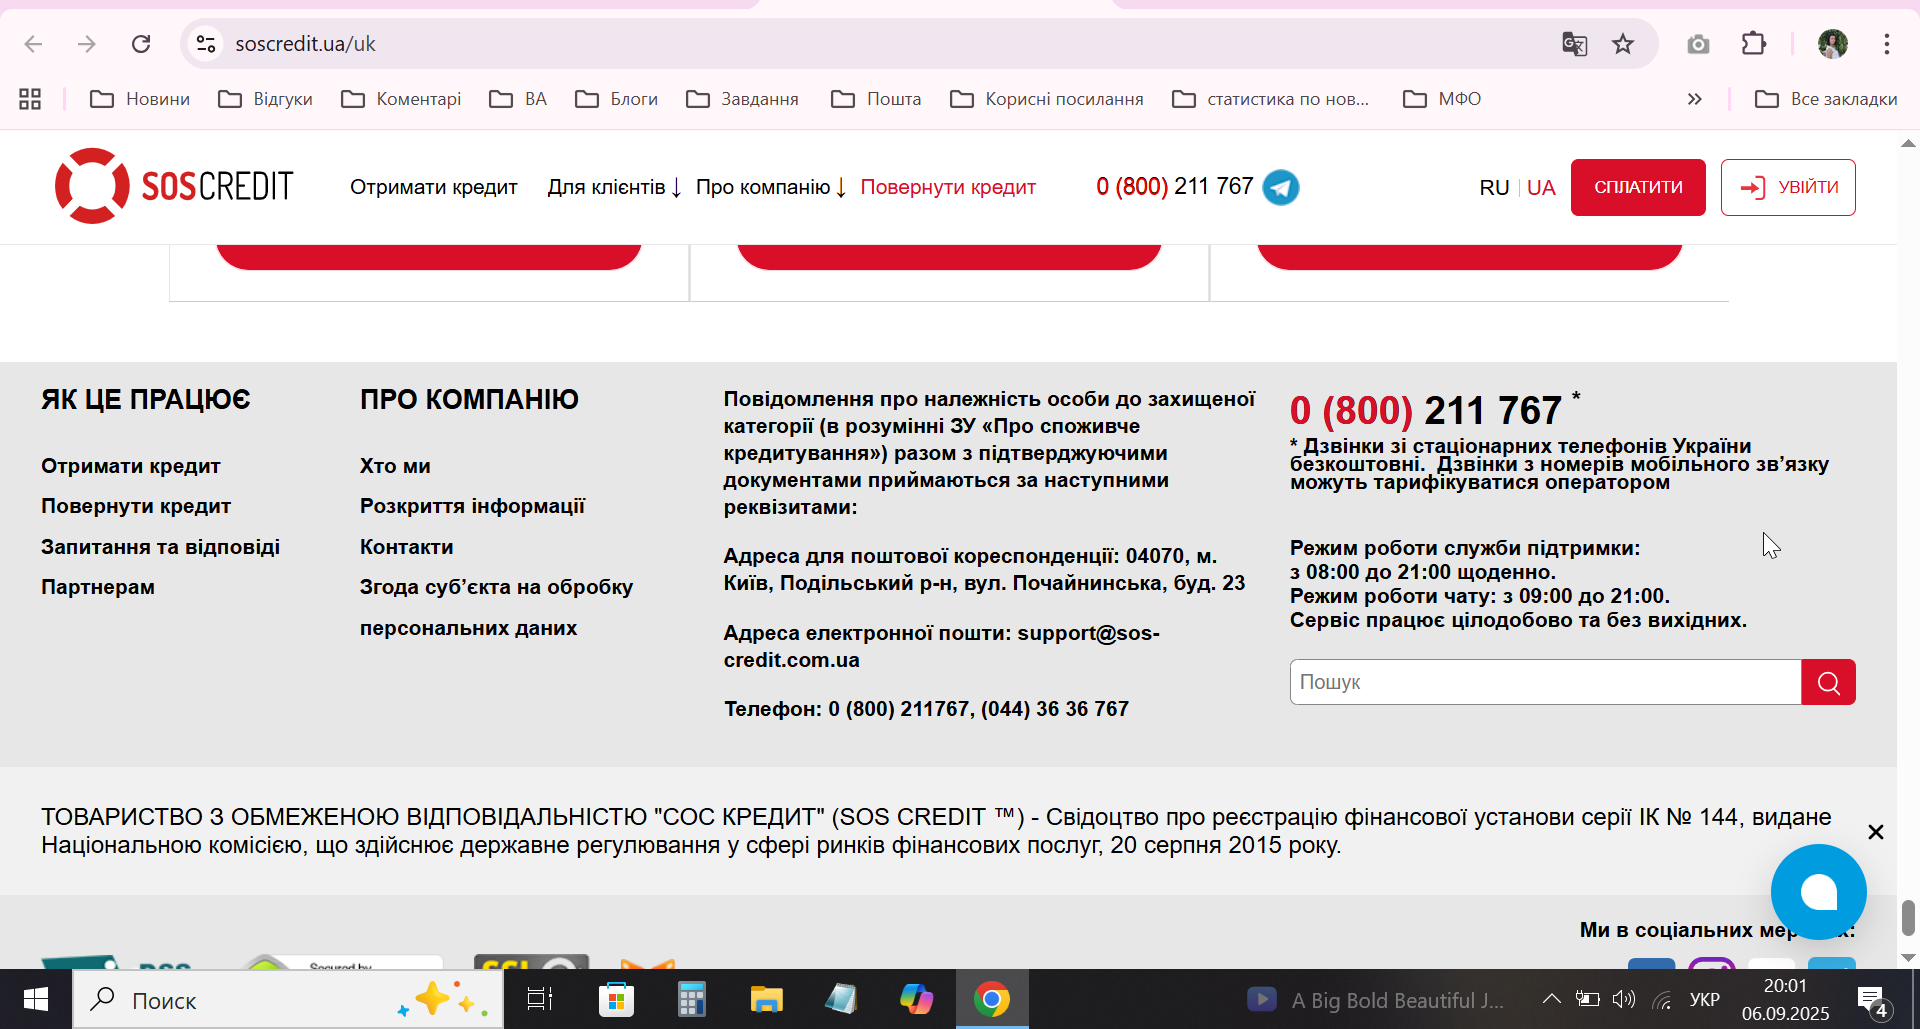Expand the Про компанію header menu
The height and width of the screenshot is (1029, 1920).
tap(771, 187)
